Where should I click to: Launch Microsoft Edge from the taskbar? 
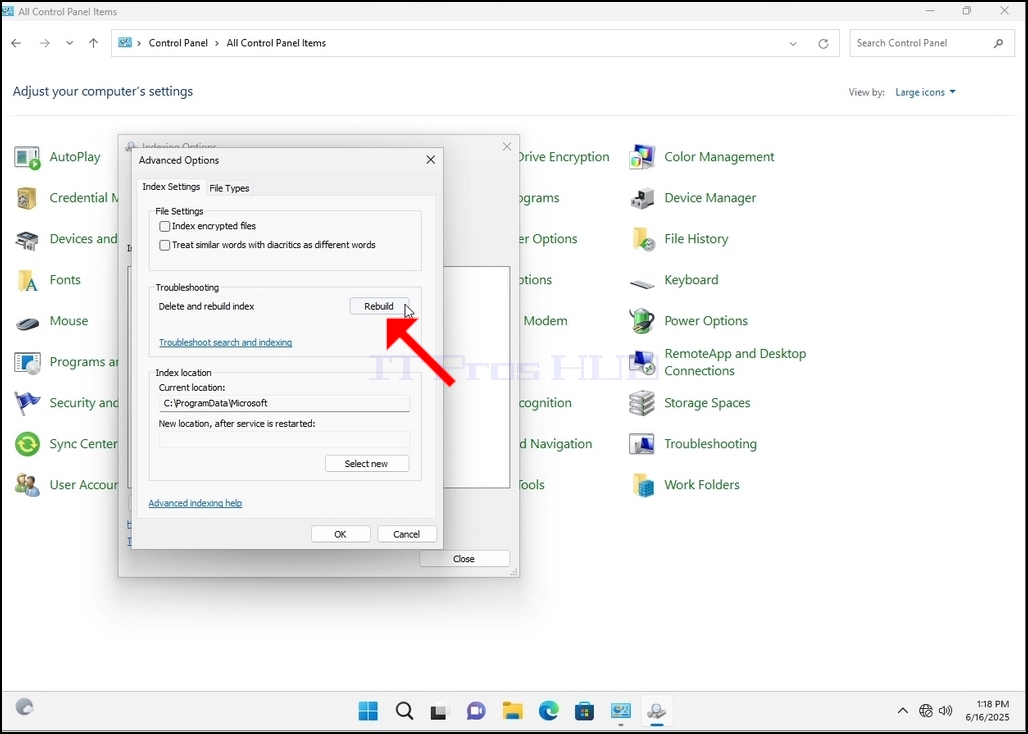click(x=549, y=710)
